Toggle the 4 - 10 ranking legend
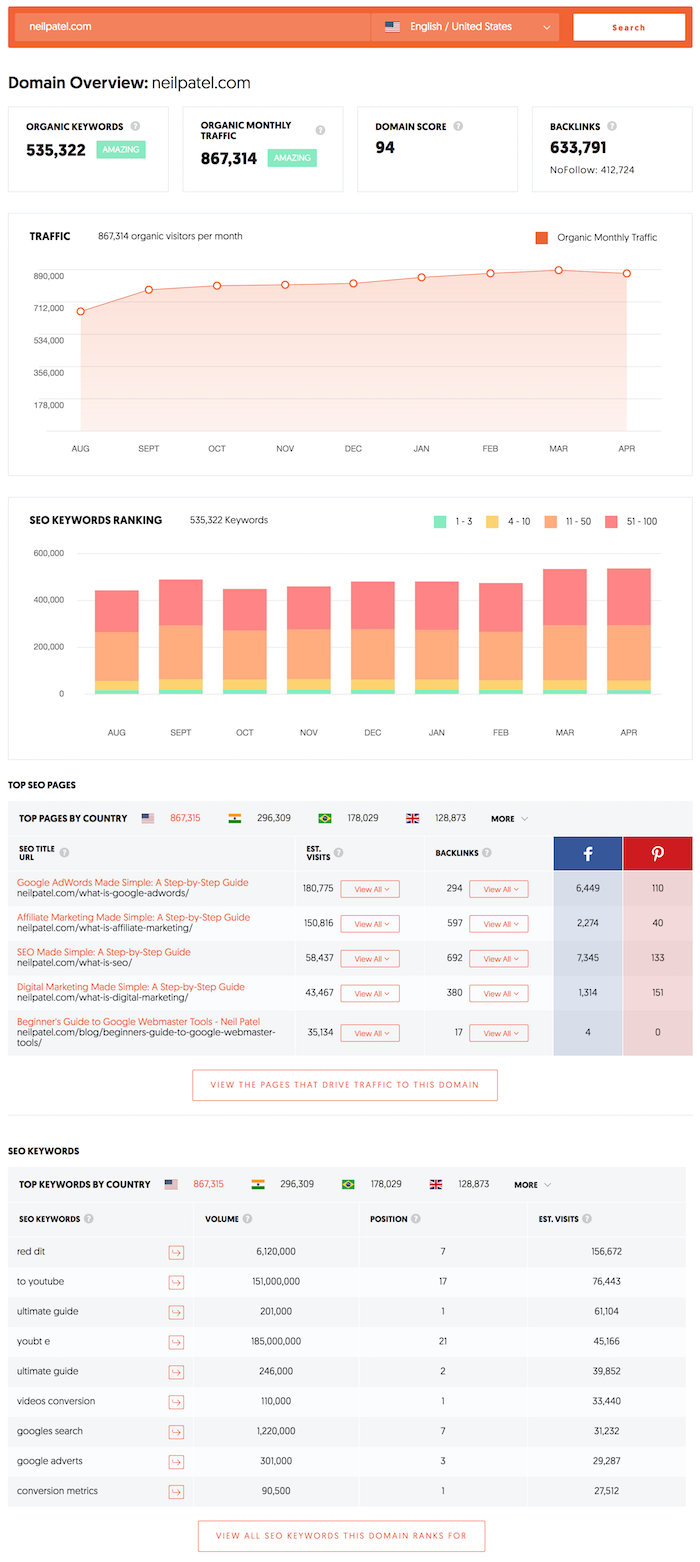Screen dimensions: 700x1562 (508, 522)
